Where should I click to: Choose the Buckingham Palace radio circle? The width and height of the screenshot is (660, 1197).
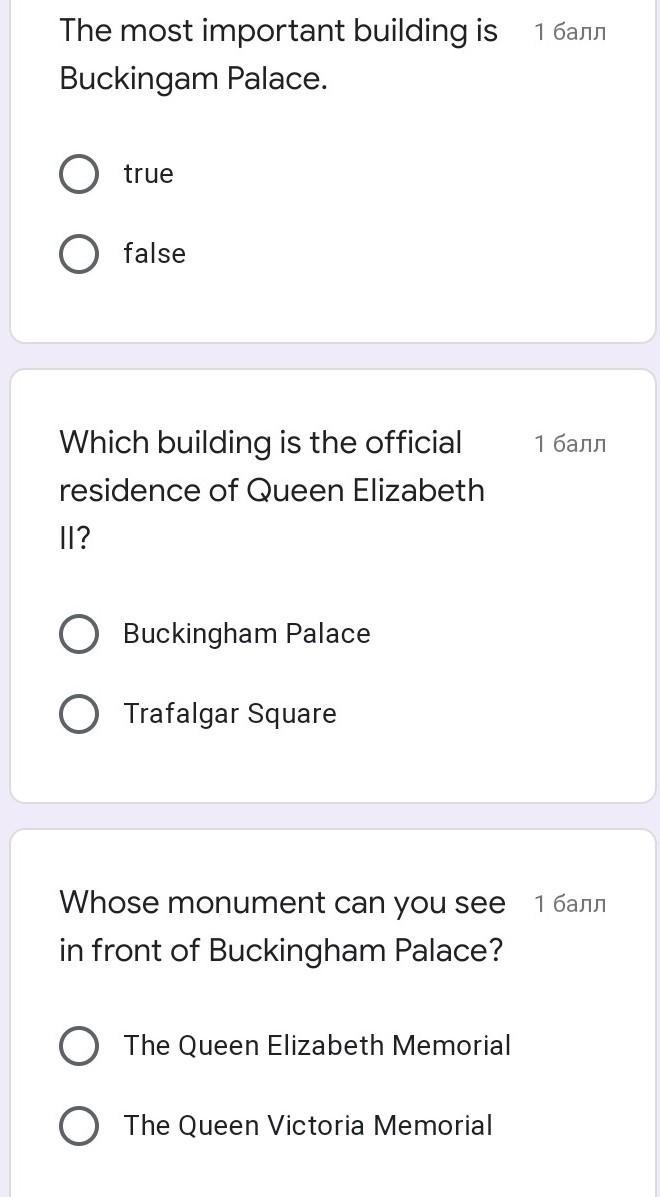click(79, 634)
